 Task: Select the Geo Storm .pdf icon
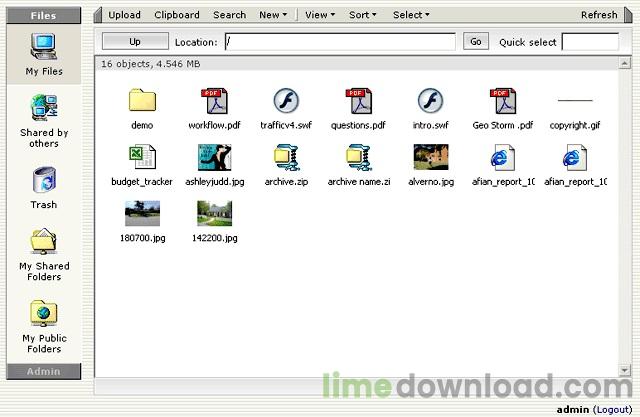click(x=502, y=101)
